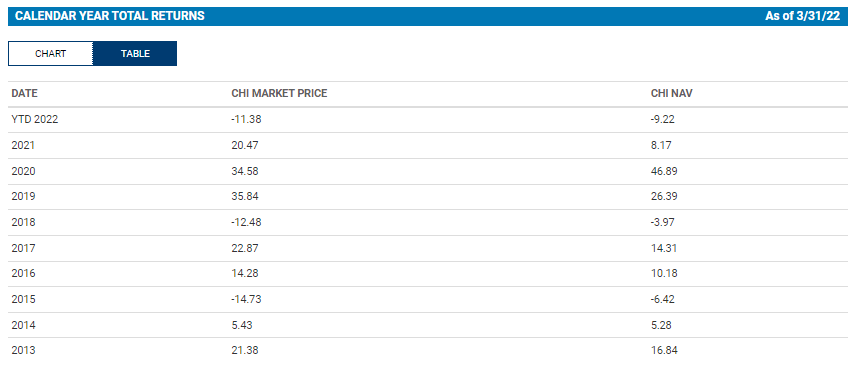Click the 2019 market price value 35.84
The height and width of the screenshot is (379, 854).
pyautogui.click(x=245, y=197)
